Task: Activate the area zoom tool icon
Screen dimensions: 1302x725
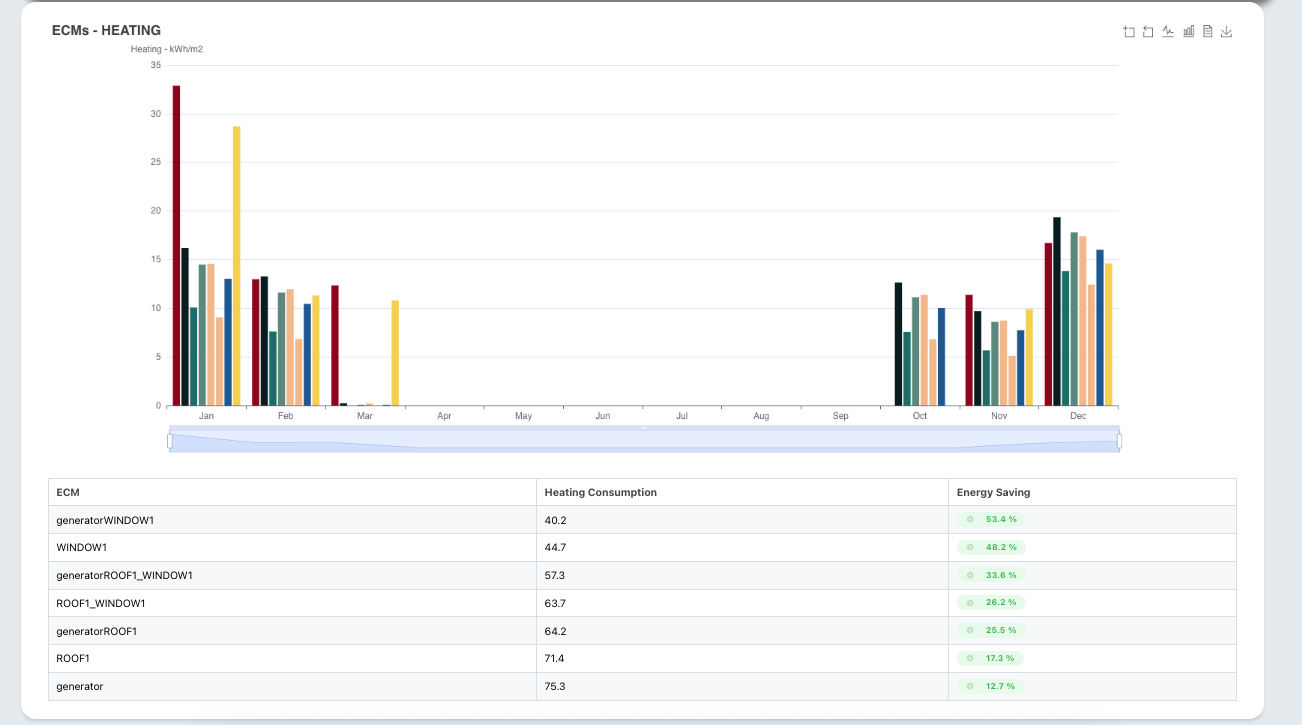Action: (1129, 32)
